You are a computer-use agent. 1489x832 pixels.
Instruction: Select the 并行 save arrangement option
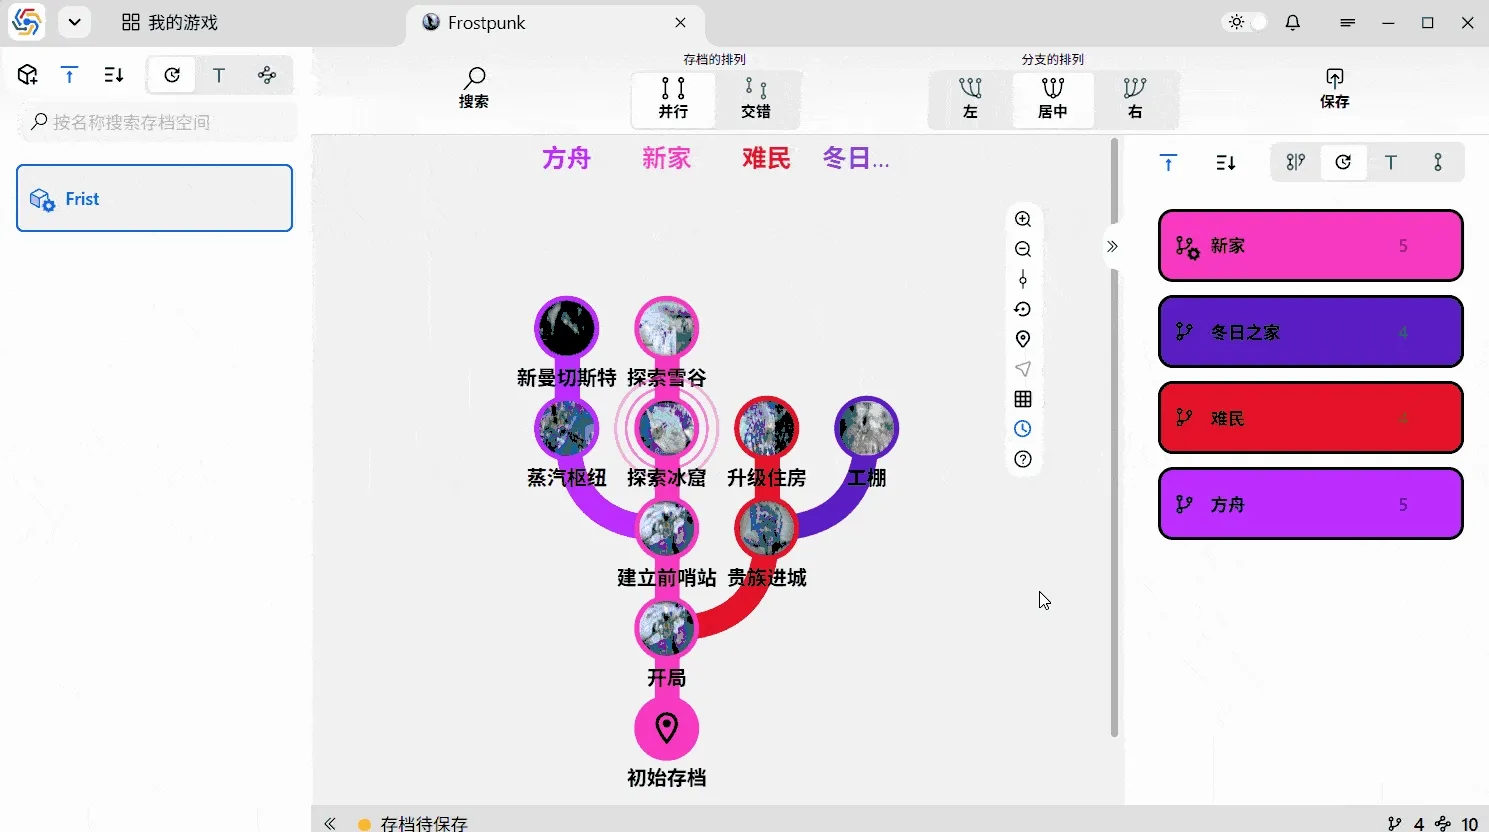[673, 98]
